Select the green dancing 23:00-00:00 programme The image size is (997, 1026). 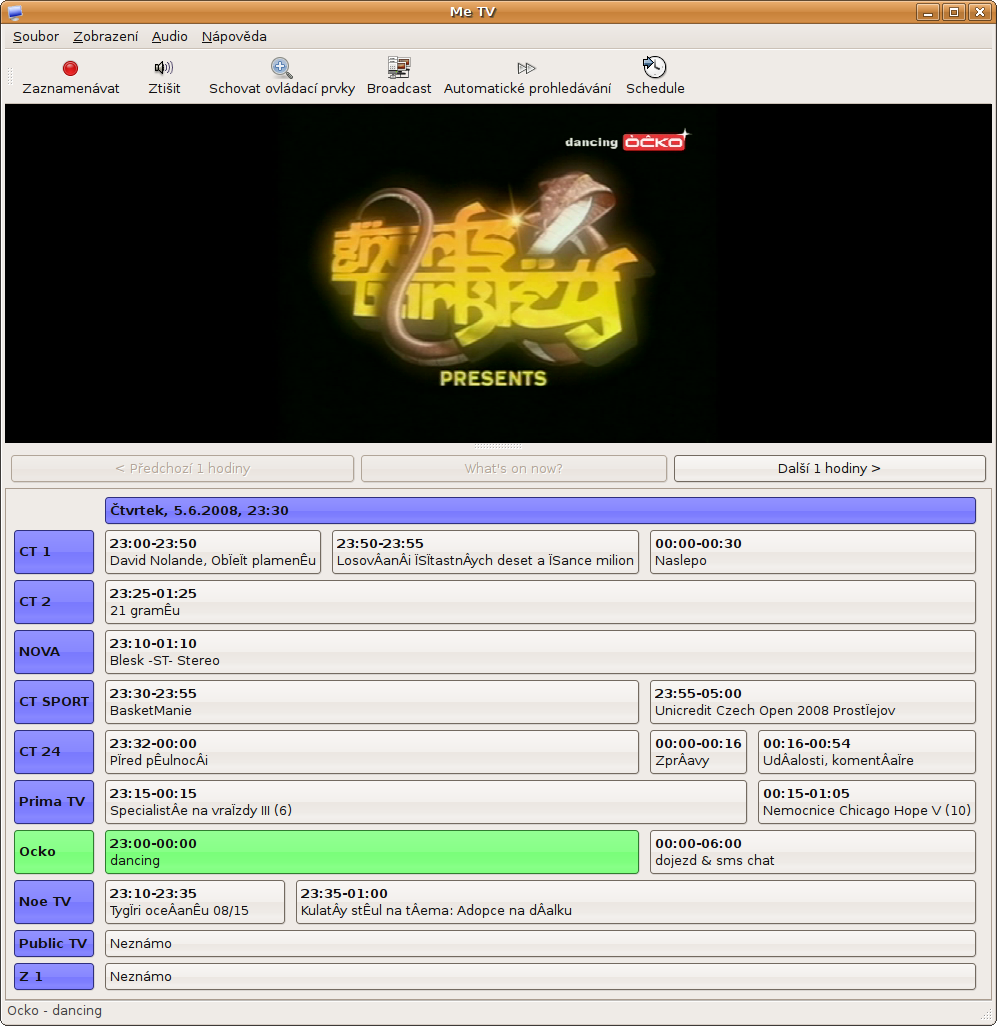click(x=372, y=852)
